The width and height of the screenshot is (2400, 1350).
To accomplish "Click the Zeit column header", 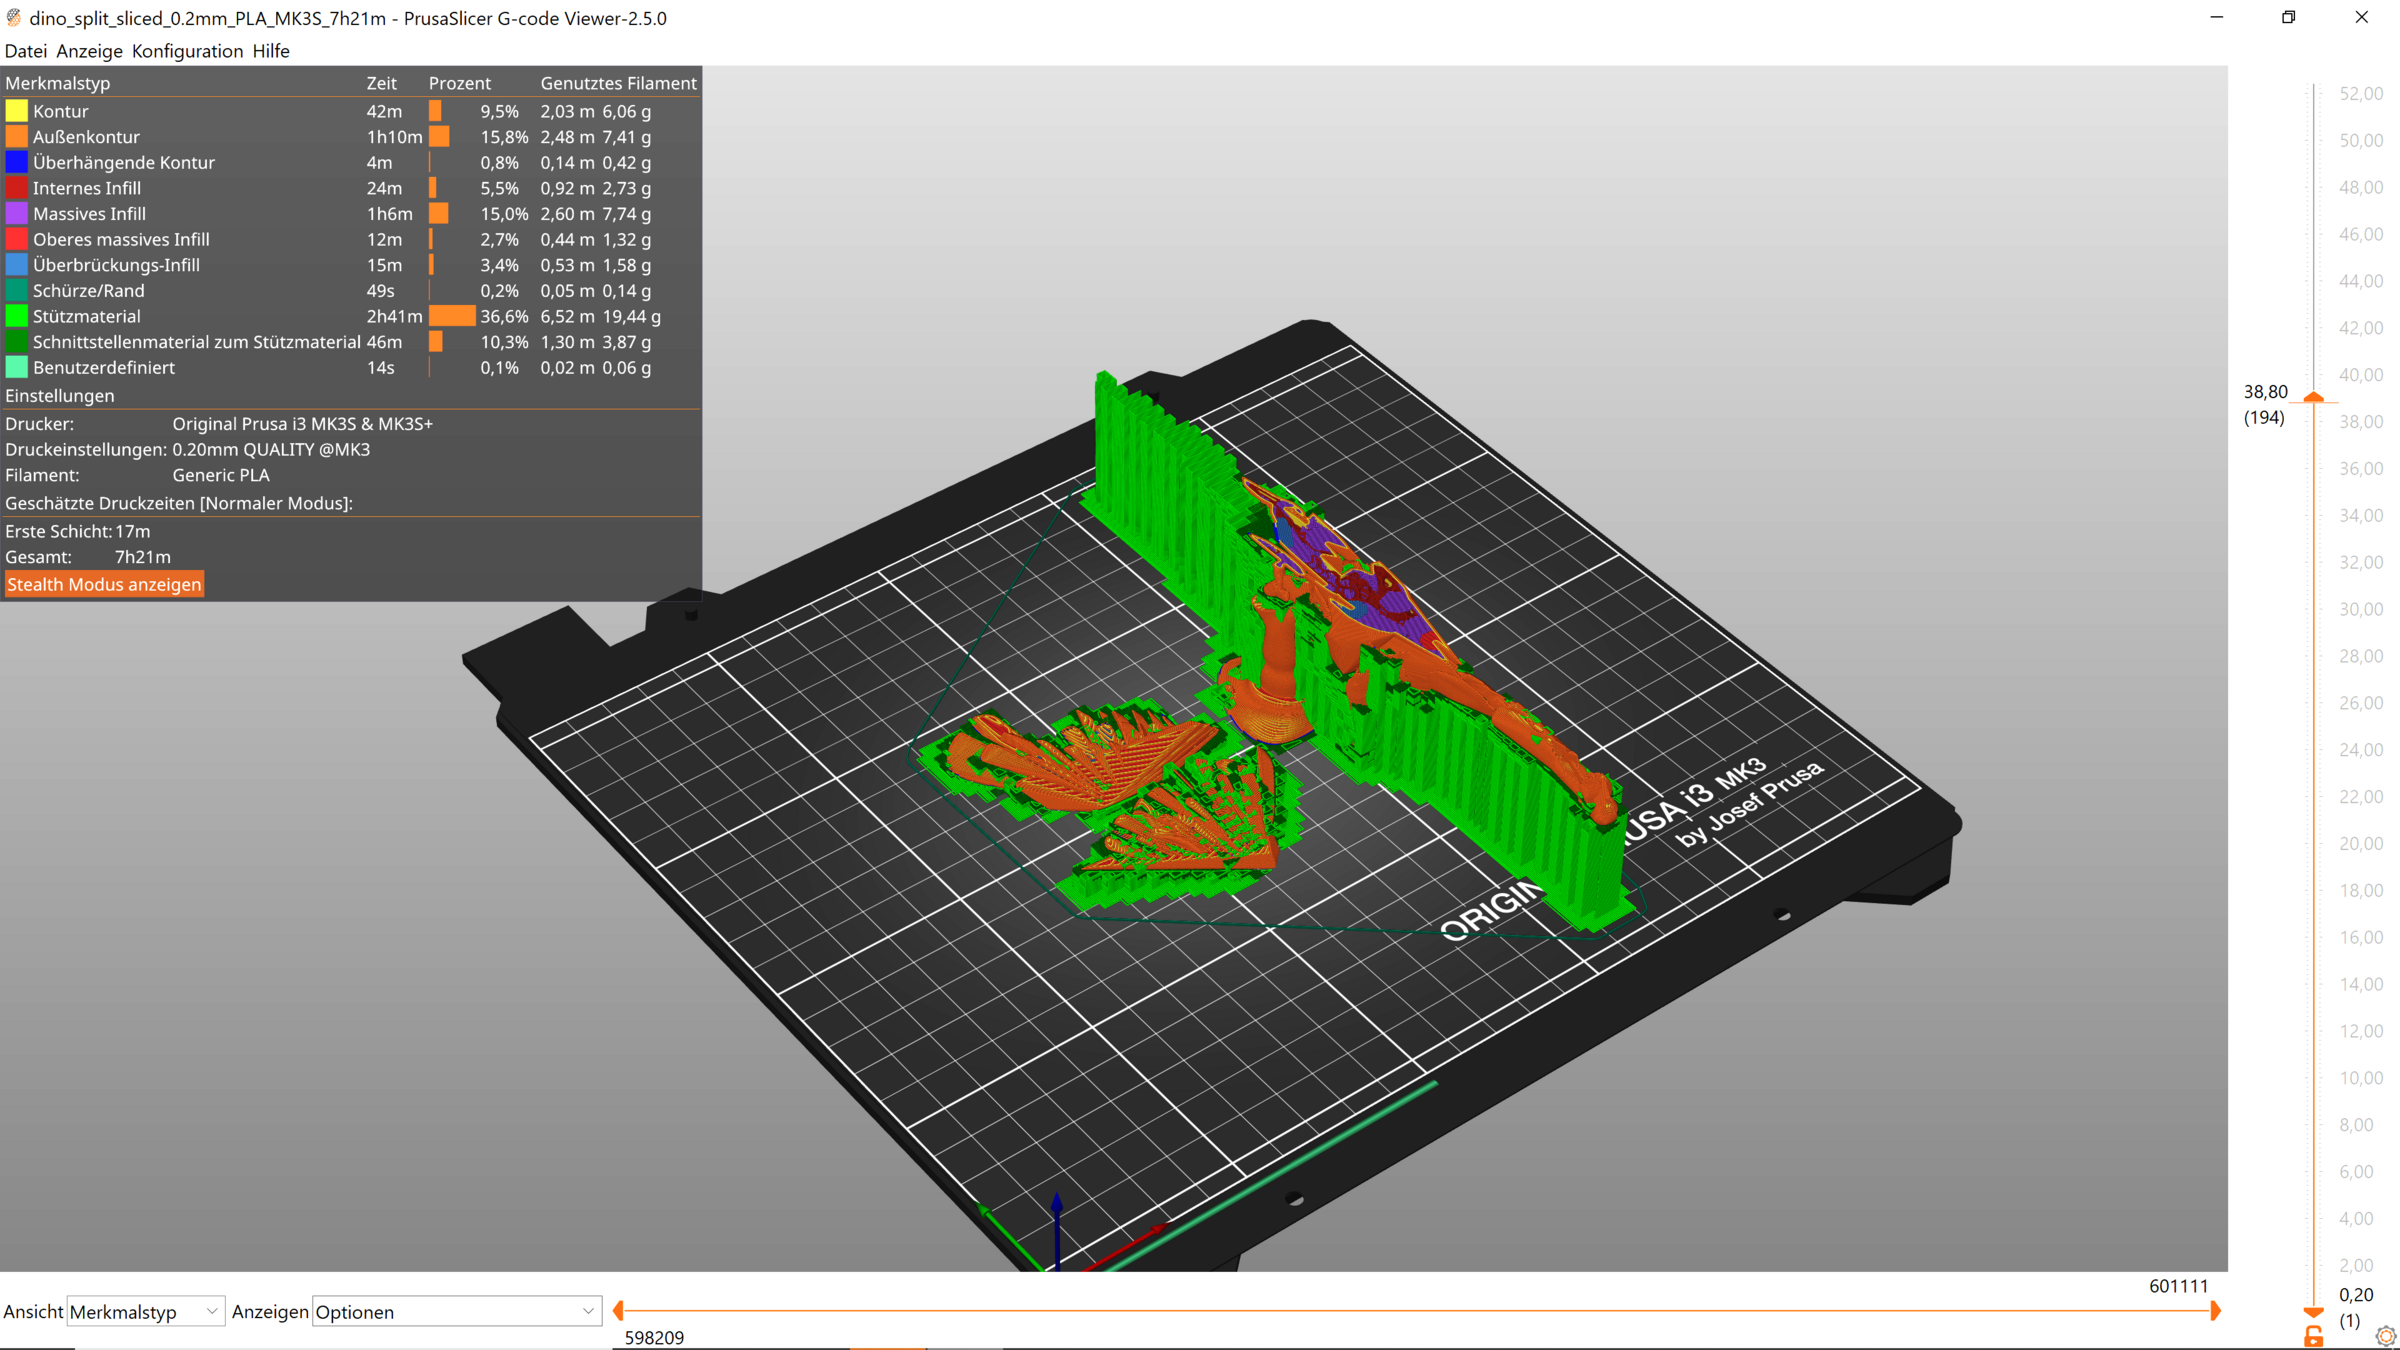I will 381,83.
